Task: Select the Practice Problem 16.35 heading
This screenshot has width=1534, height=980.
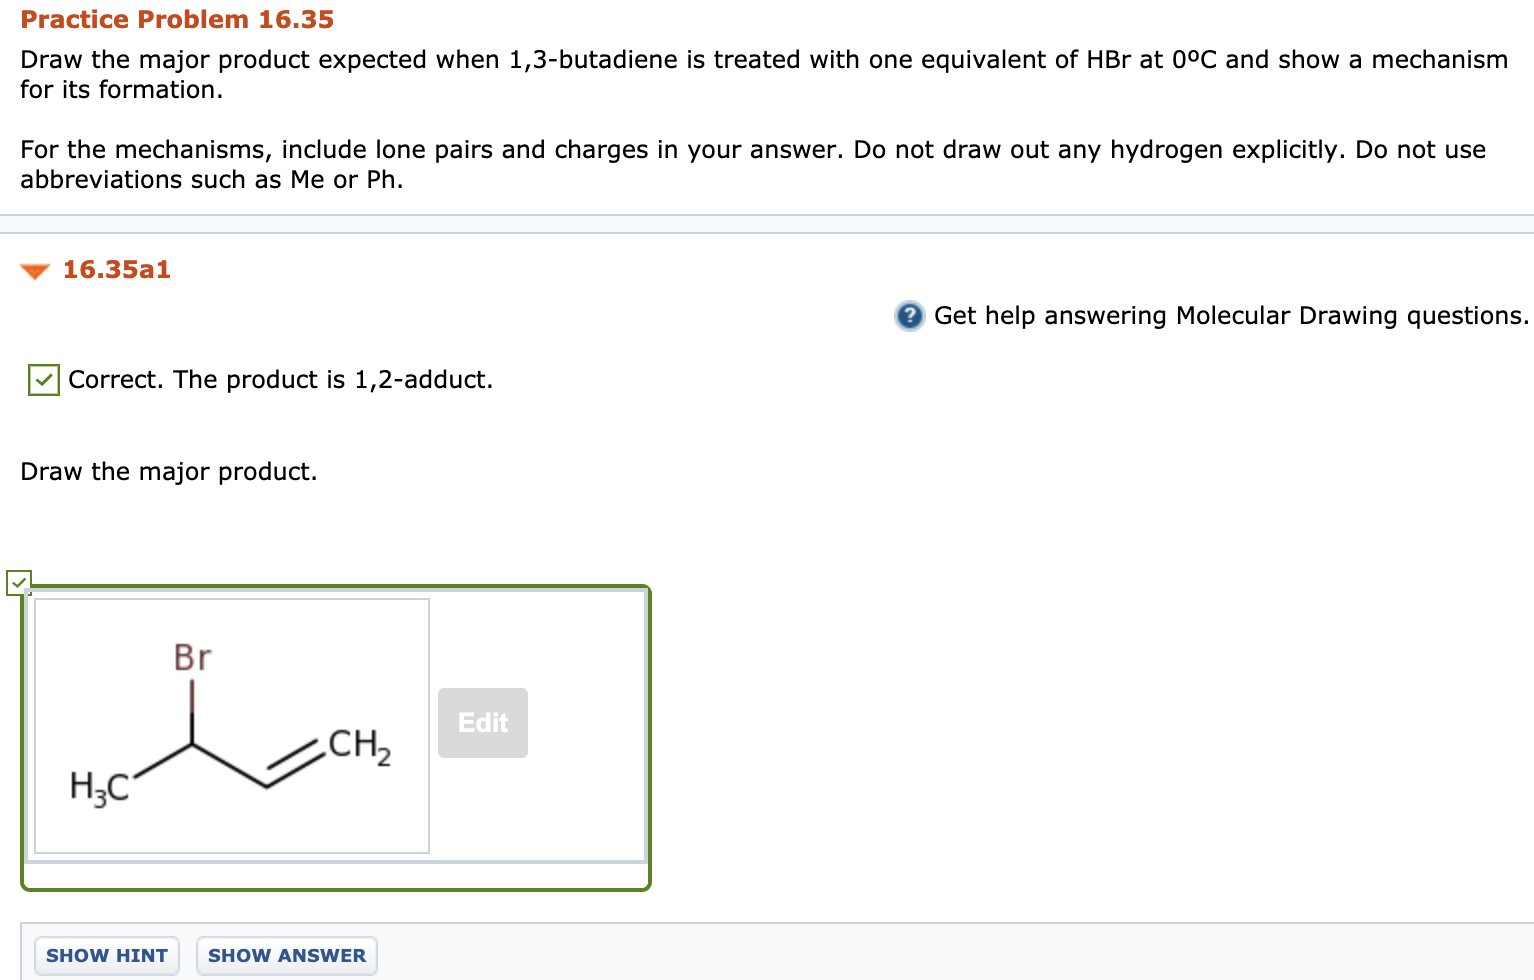Action: [176, 19]
